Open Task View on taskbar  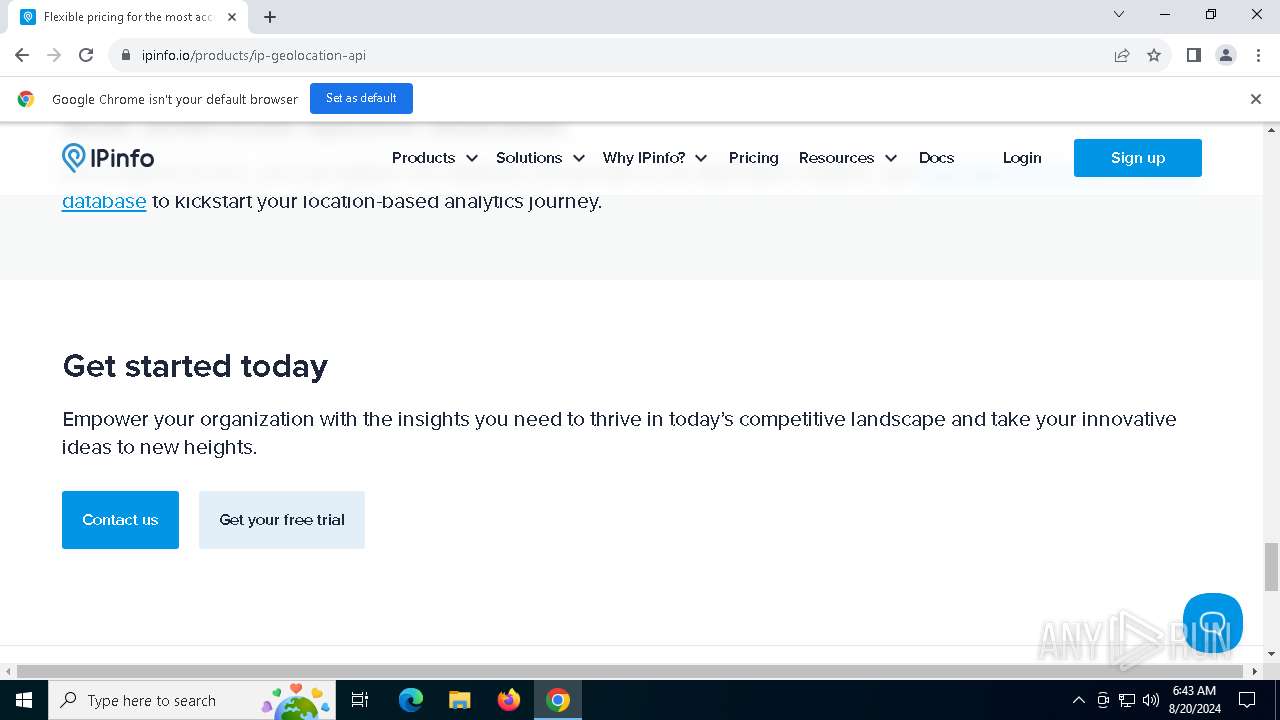pos(360,700)
